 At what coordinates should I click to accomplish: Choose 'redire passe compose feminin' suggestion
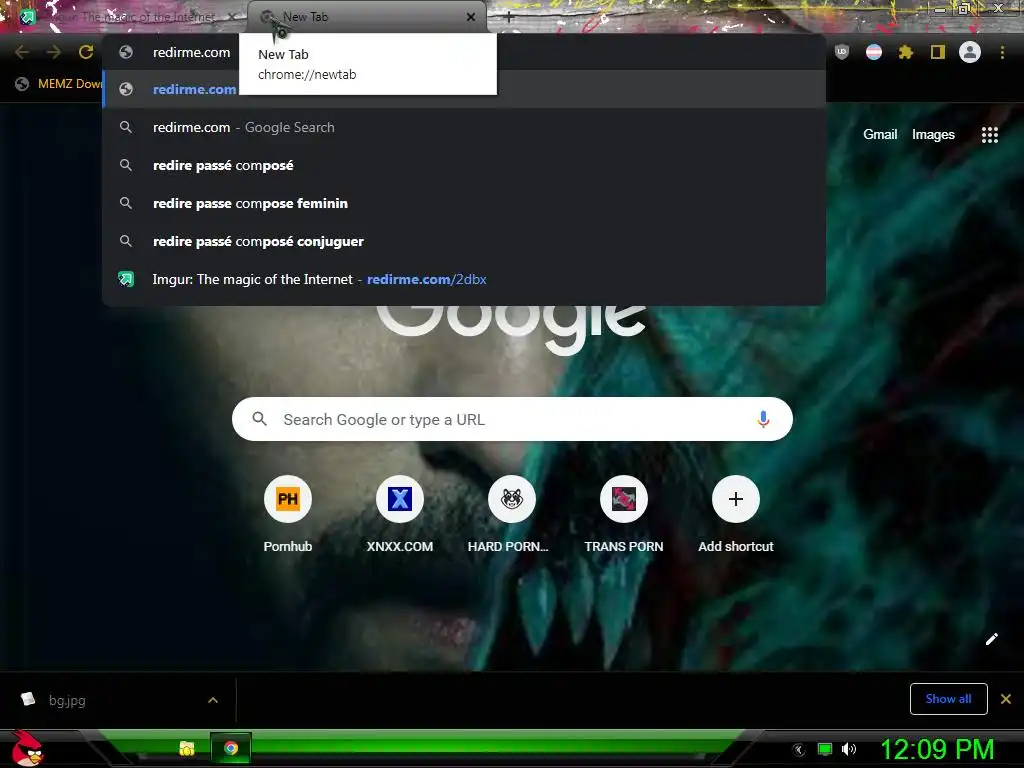(464, 203)
